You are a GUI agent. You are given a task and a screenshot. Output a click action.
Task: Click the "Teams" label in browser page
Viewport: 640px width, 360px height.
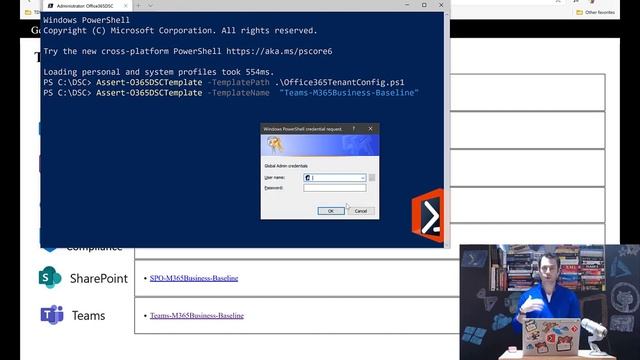click(x=89, y=316)
